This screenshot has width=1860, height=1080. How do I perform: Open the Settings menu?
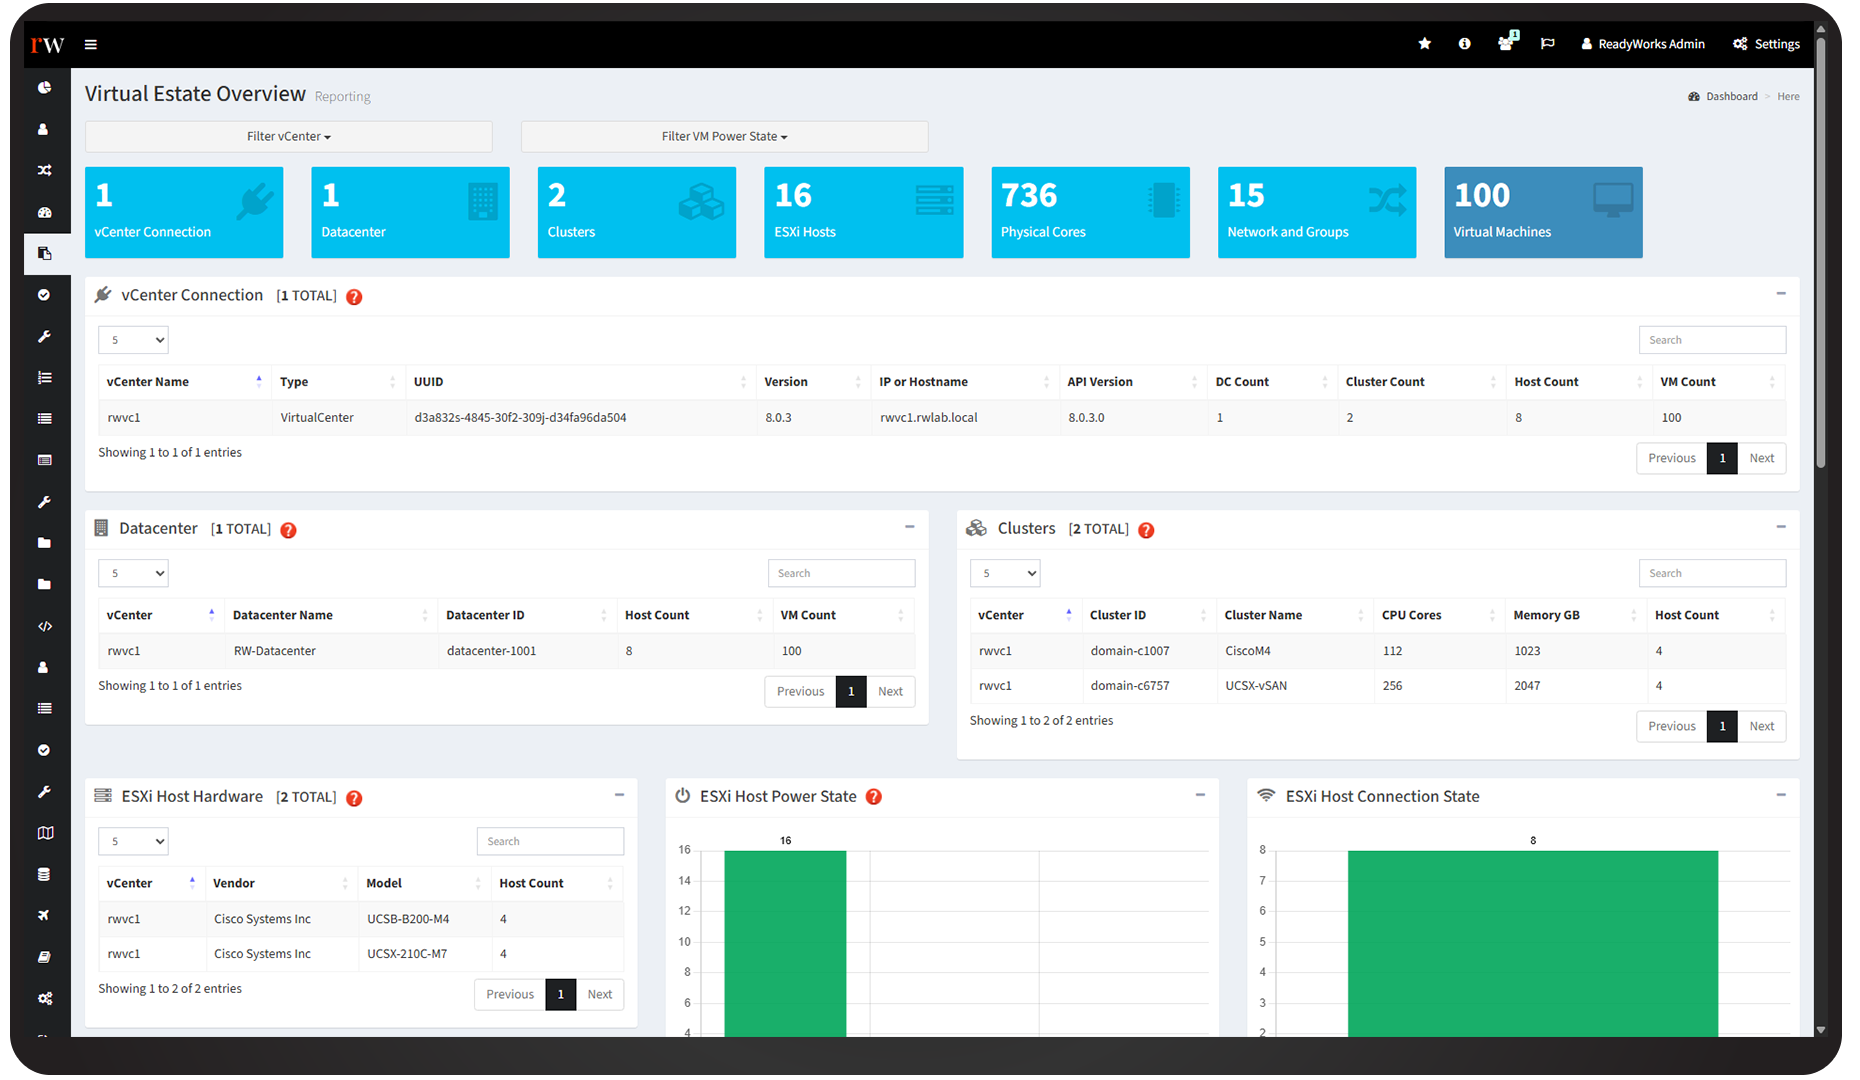pyautogui.click(x=1766, y=44)
